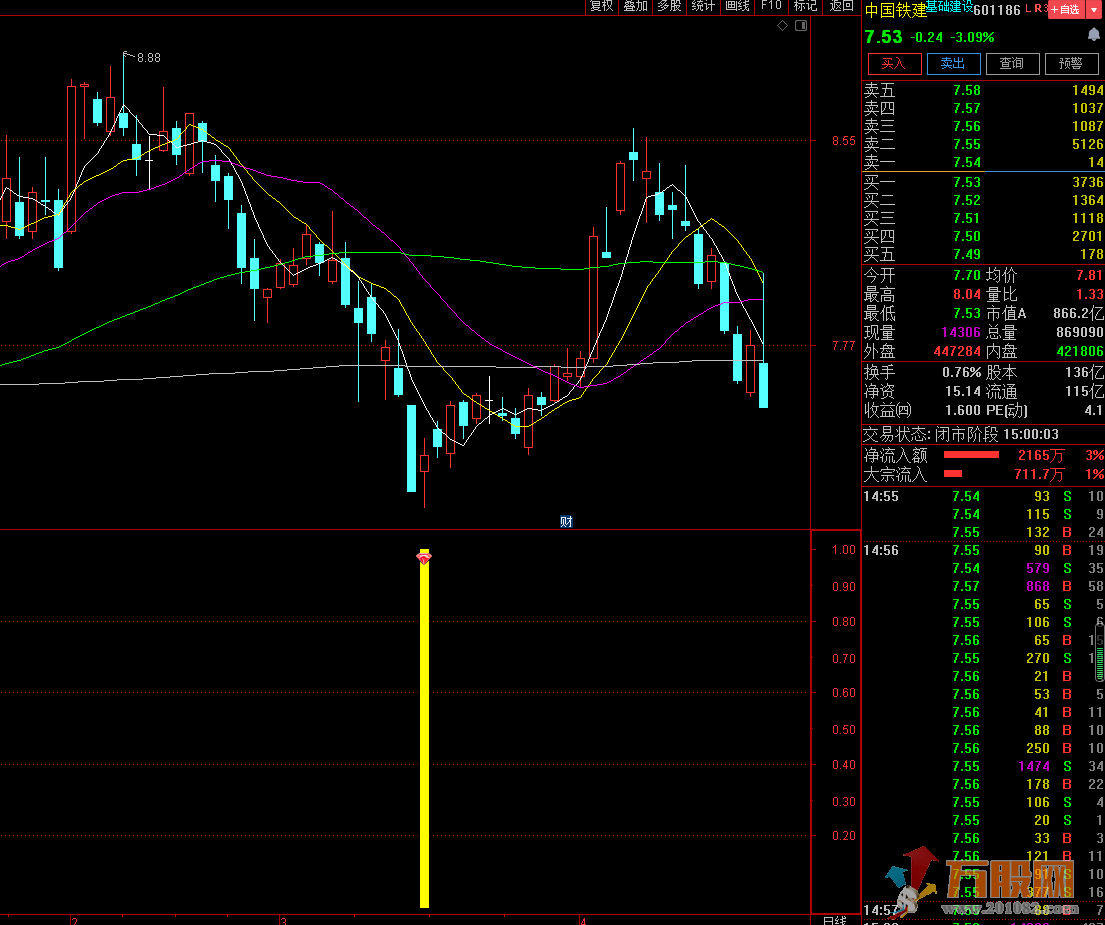Open the 画线 draw line menu item
The height and width of the screenshot is (925, 1105).
[737, 6]
